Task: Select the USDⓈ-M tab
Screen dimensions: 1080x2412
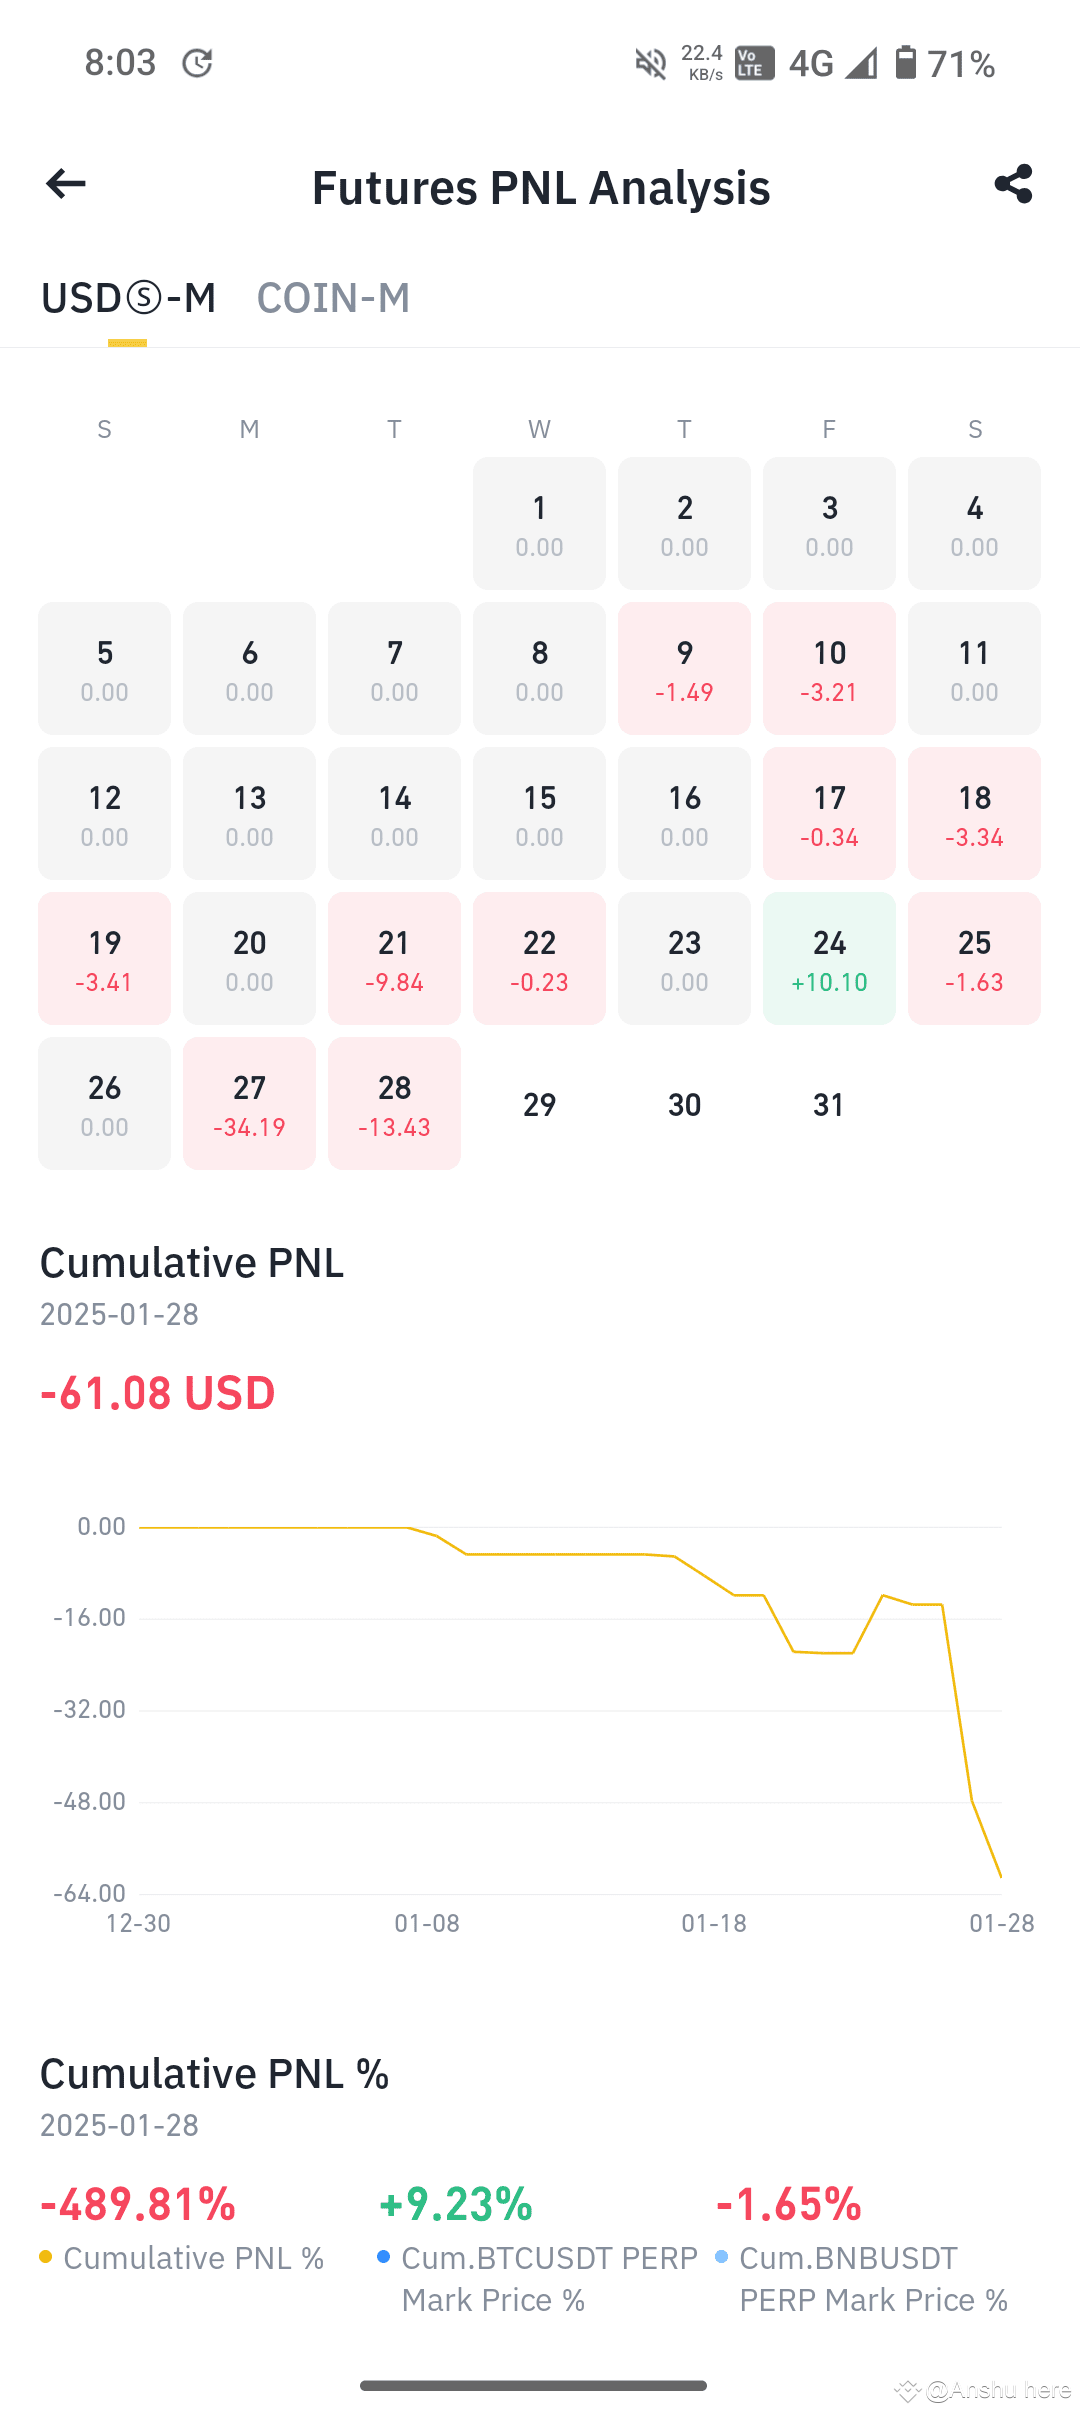Action: coord(128,298)
